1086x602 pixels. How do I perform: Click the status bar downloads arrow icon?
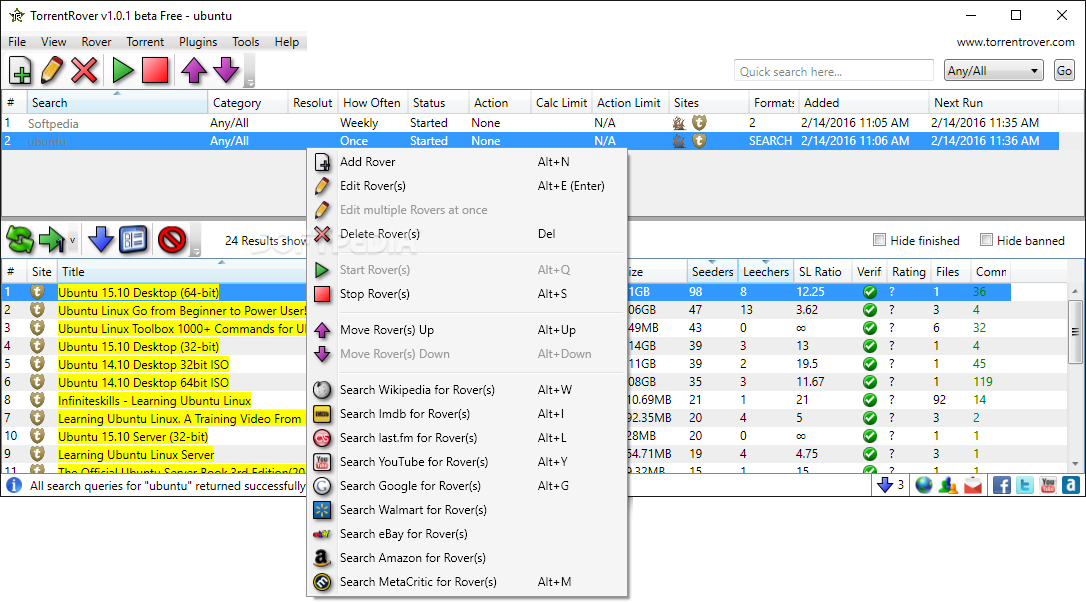click(x=884, y=485)
